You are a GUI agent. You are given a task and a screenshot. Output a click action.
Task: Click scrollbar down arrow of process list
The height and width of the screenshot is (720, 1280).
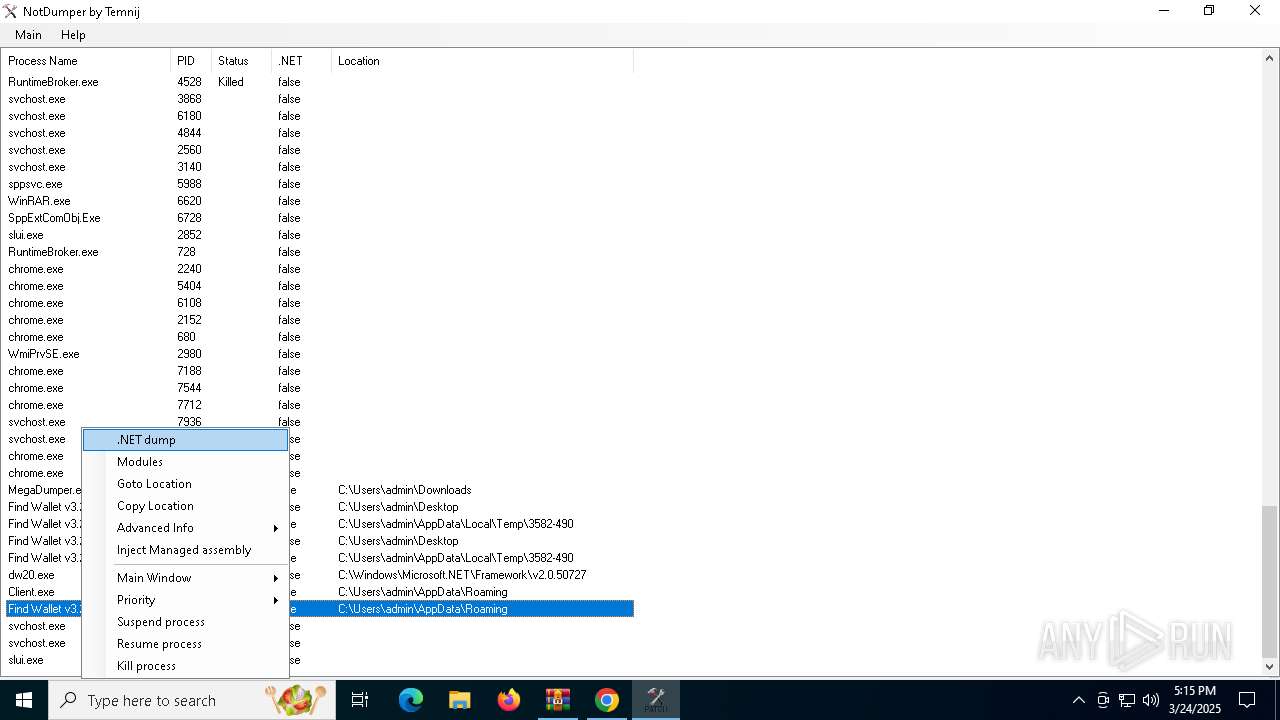point(1270,667)
